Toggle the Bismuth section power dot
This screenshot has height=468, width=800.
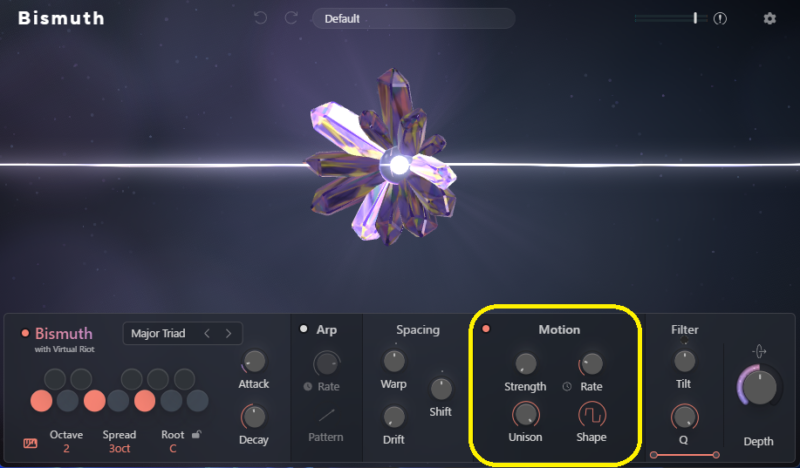click(25, 333)
